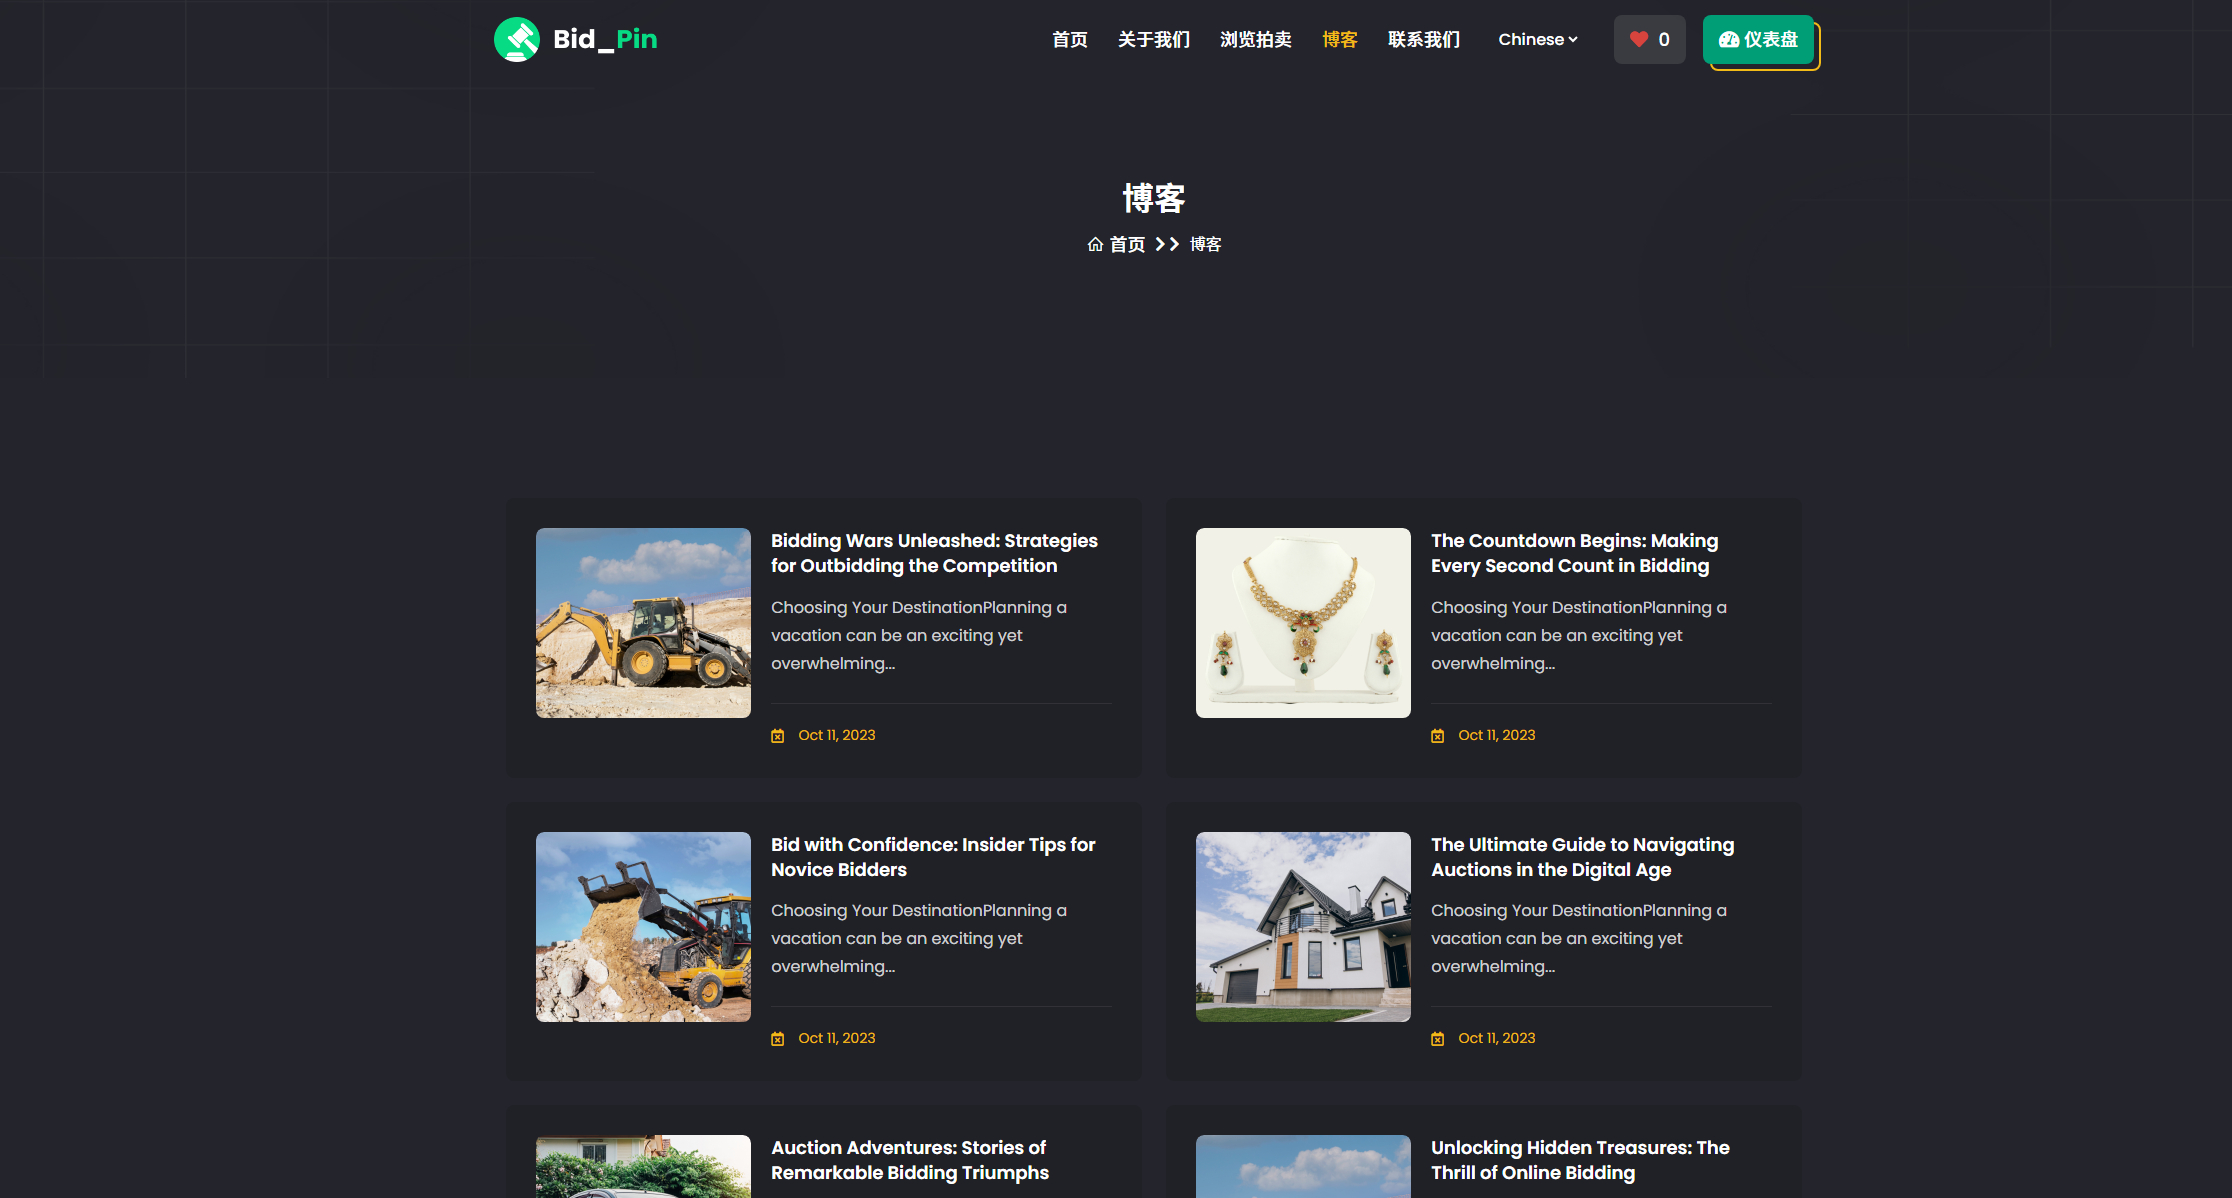Select 博客 in the top navigation
This screenshot has height=1198, width=2232.
(x=1340, y=39)
